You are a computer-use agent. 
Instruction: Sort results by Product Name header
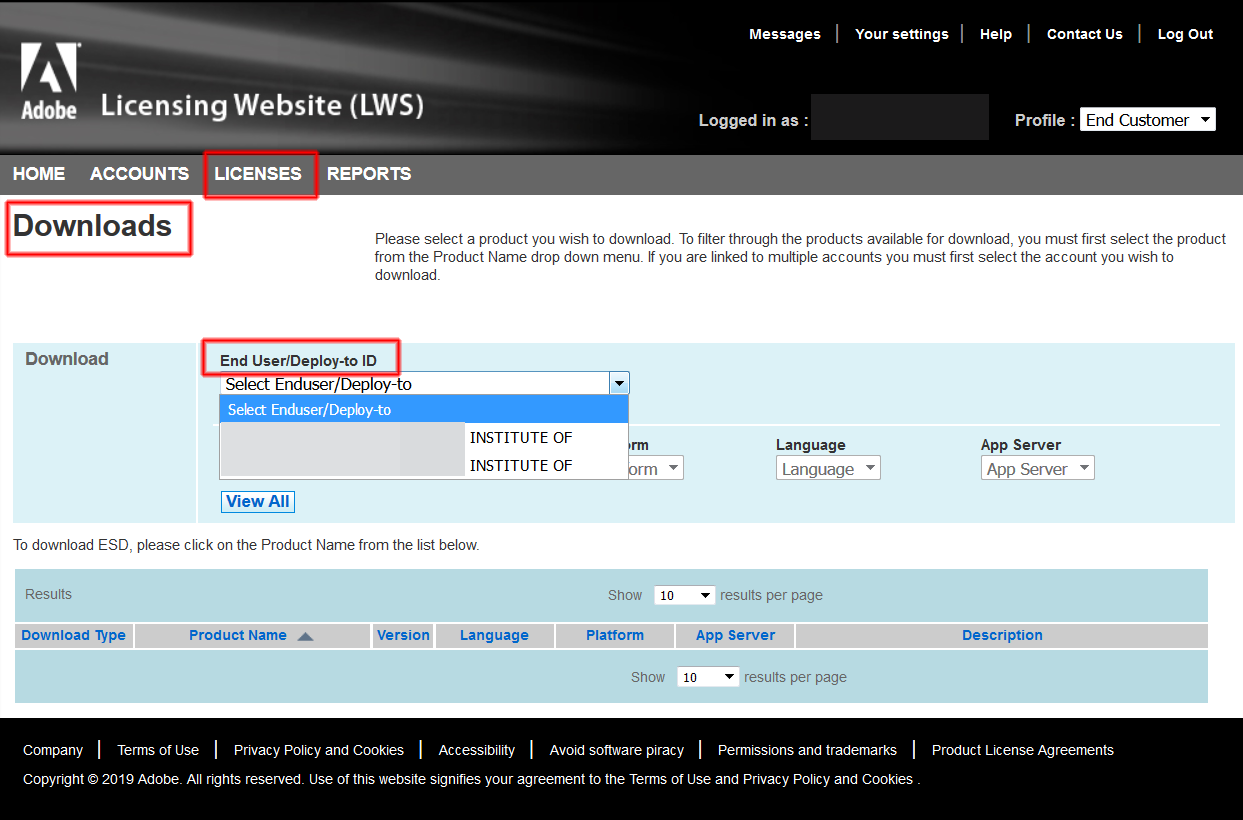click(x=238, y=635)
